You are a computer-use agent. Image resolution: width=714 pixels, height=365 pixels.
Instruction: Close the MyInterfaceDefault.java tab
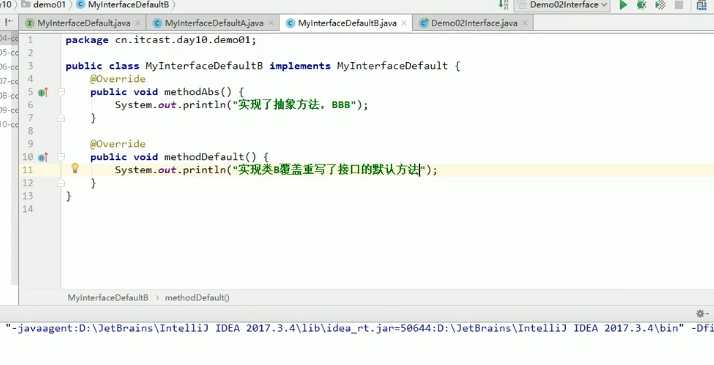138,23
